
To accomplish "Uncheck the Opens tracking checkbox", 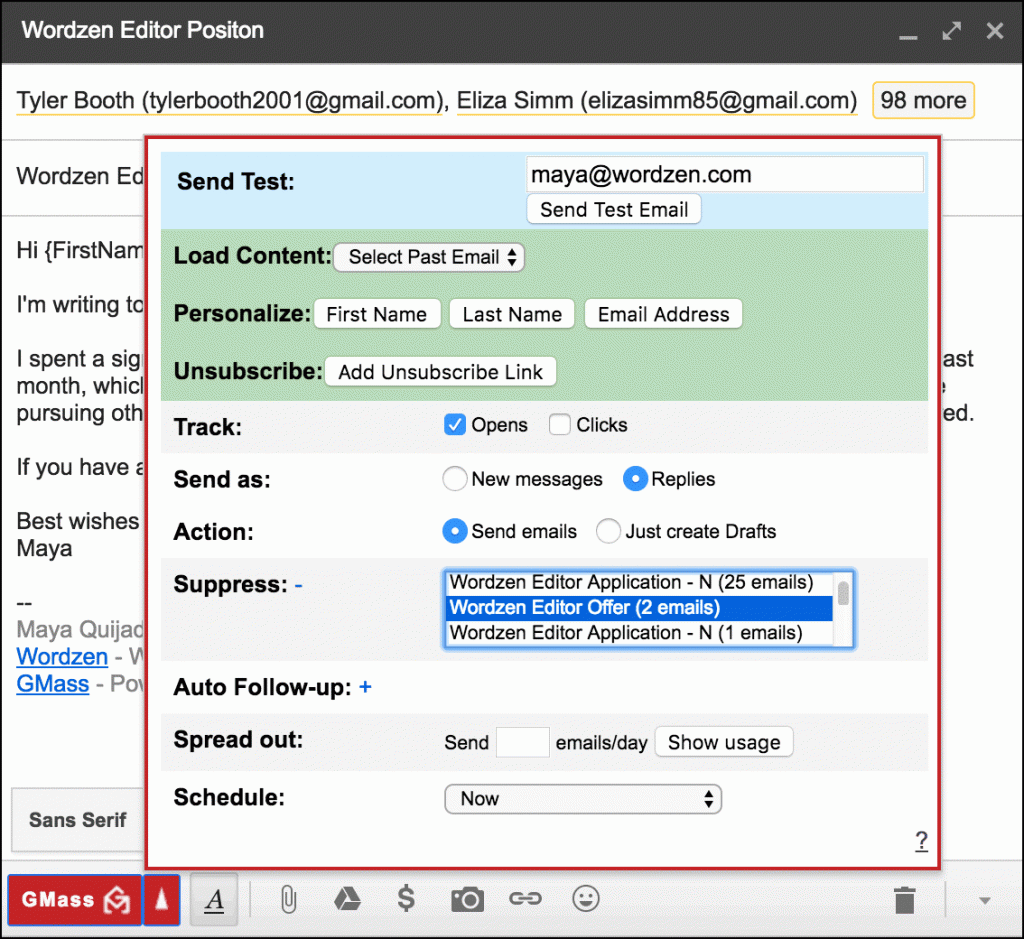I will pos(455,425).
